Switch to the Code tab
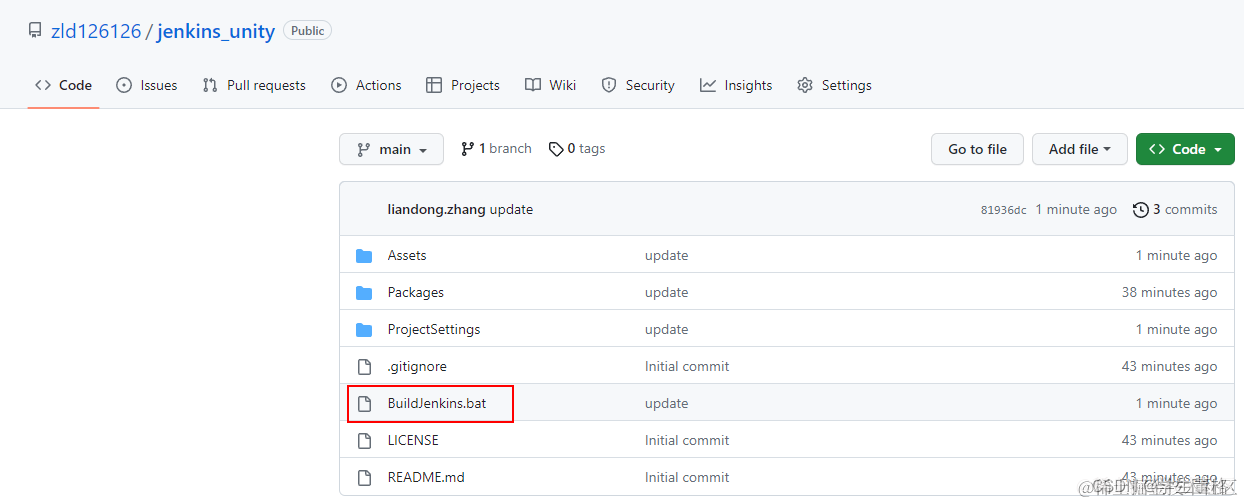 [x=63, y=85]
